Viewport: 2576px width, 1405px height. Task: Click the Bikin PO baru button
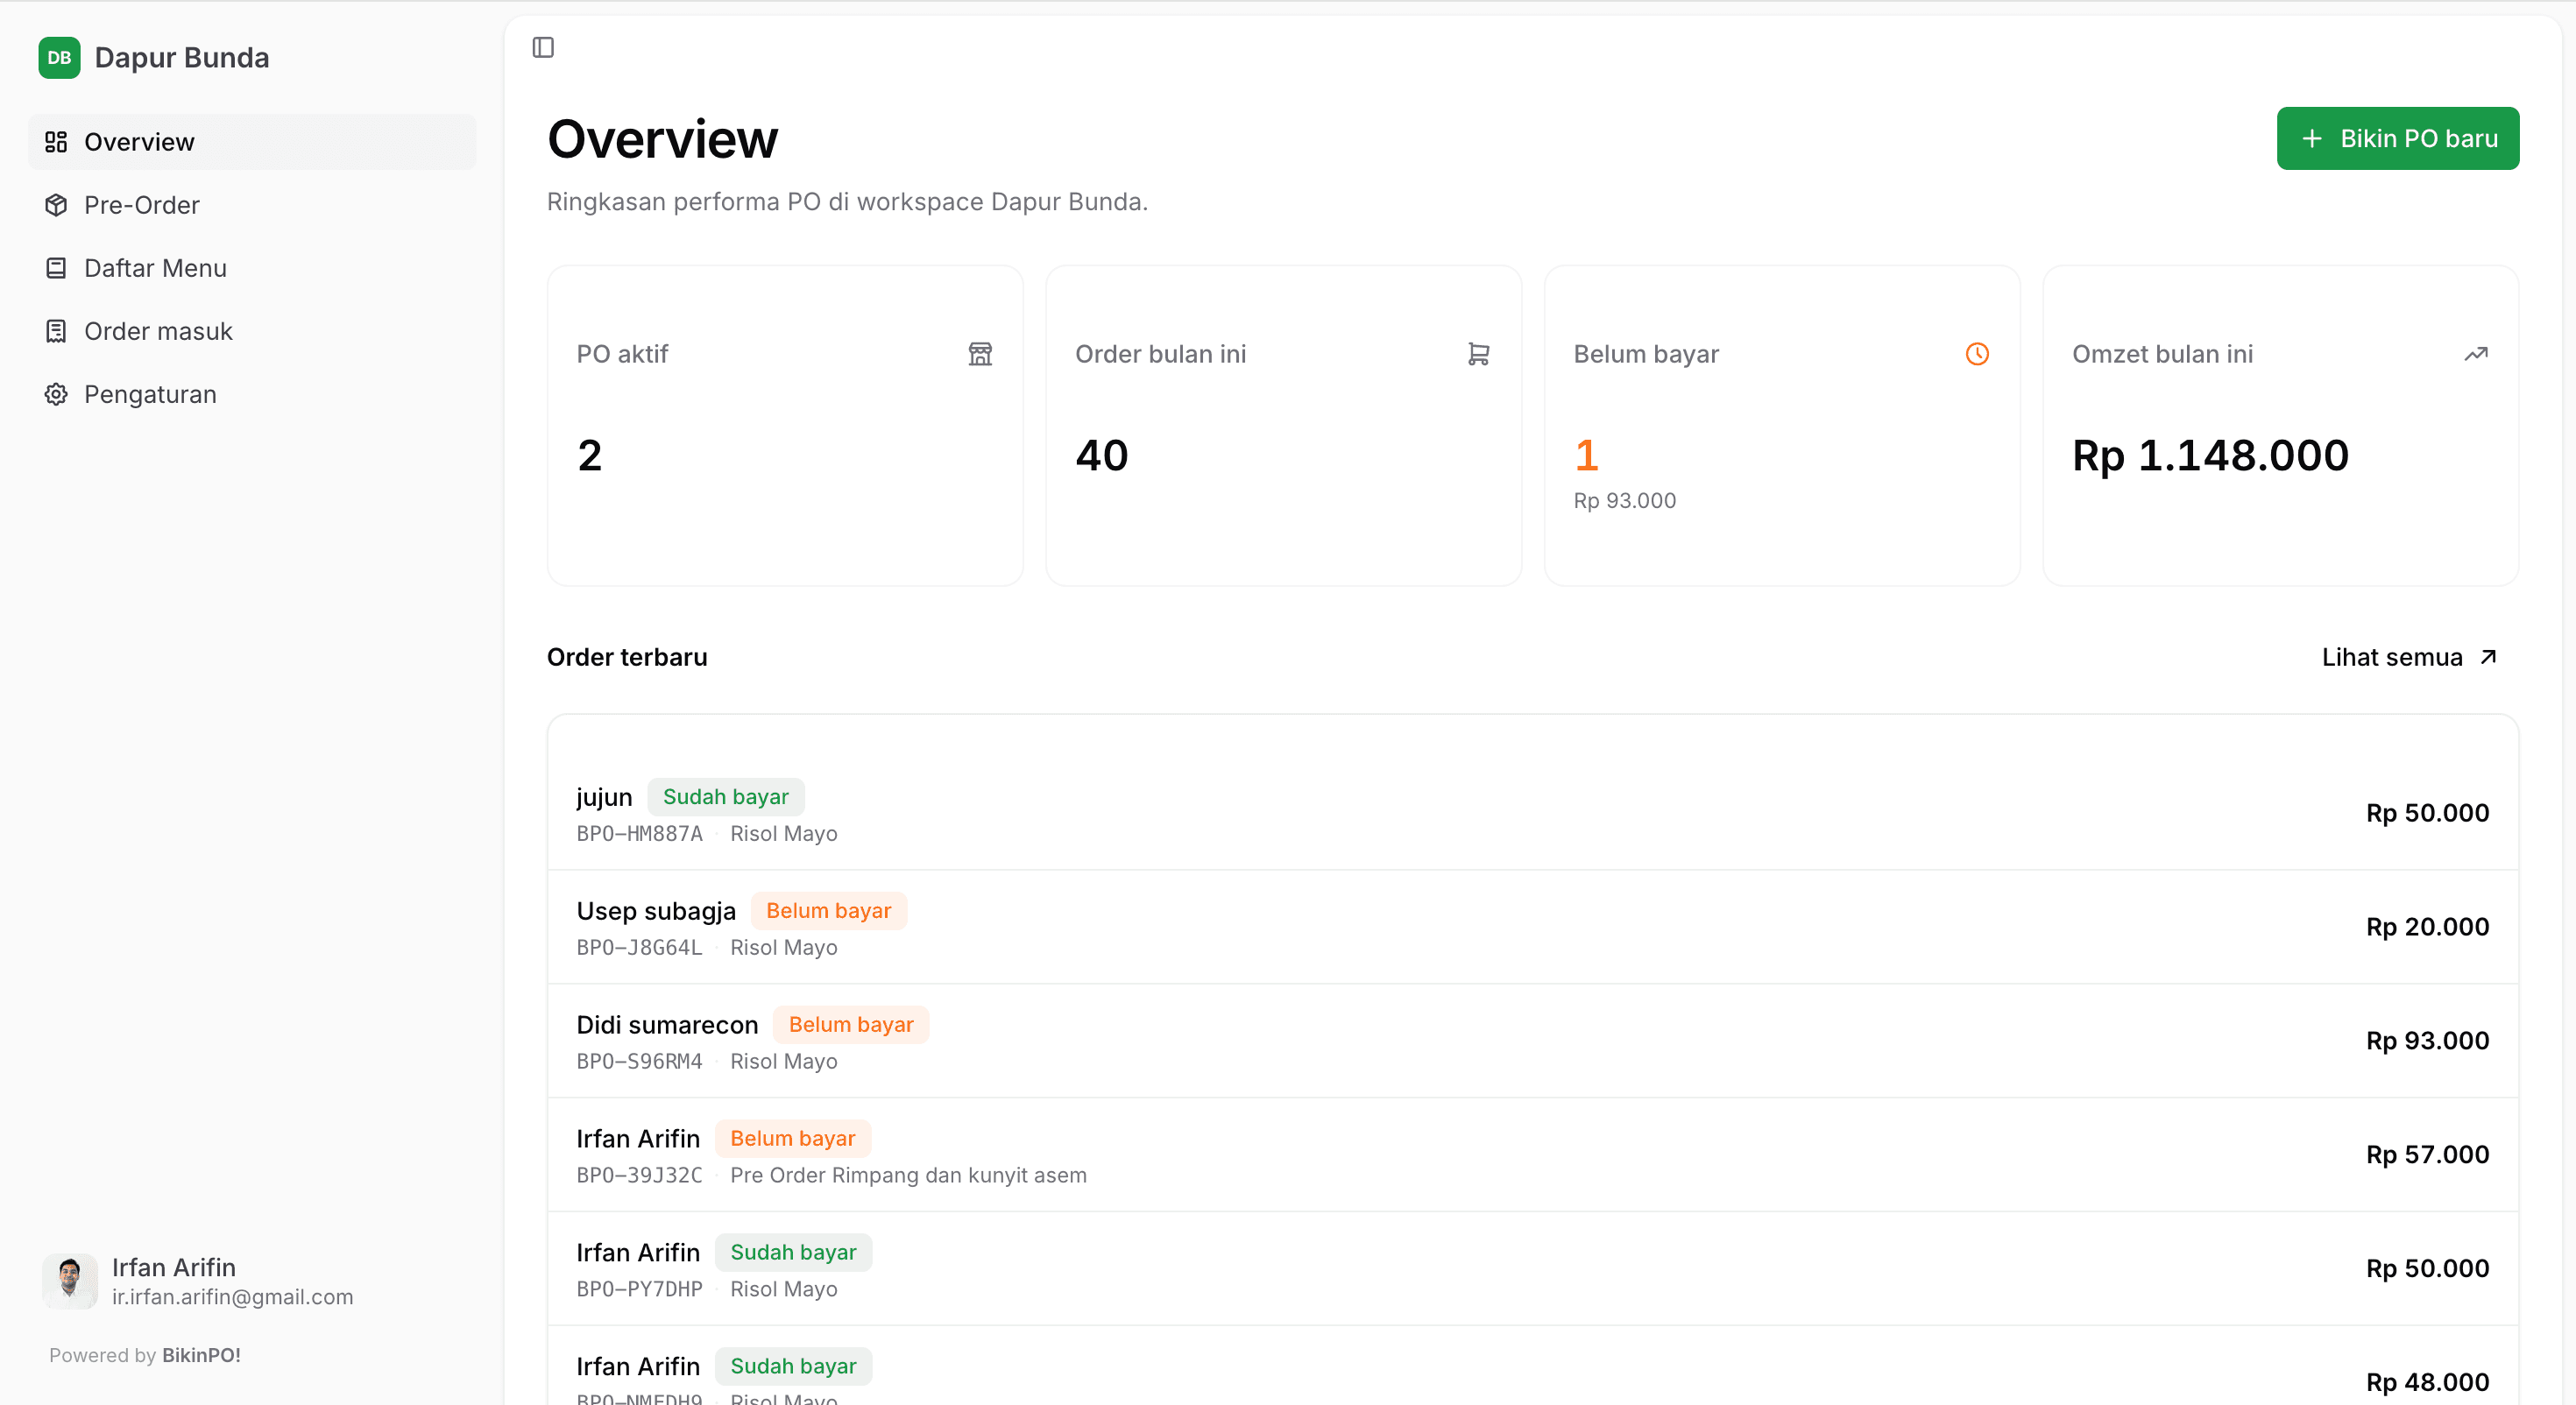point(2398,138)
